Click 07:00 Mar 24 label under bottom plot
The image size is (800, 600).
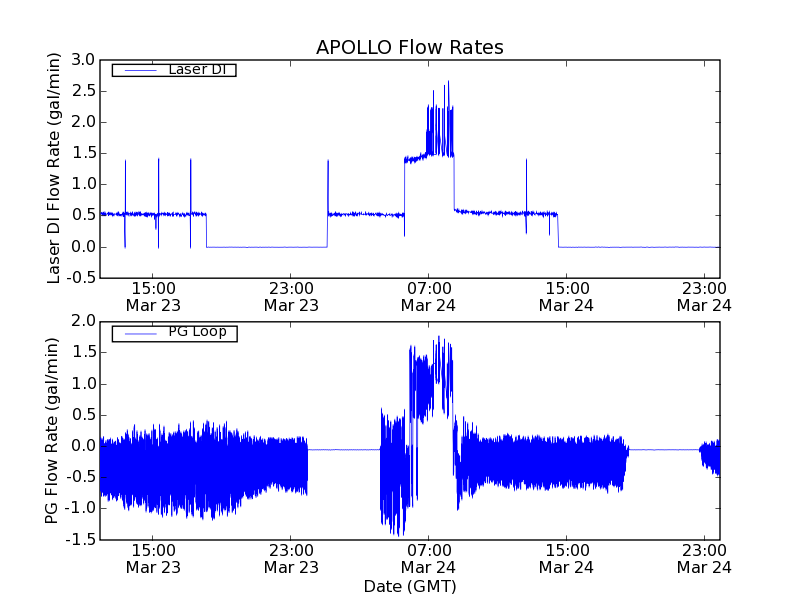428,559
